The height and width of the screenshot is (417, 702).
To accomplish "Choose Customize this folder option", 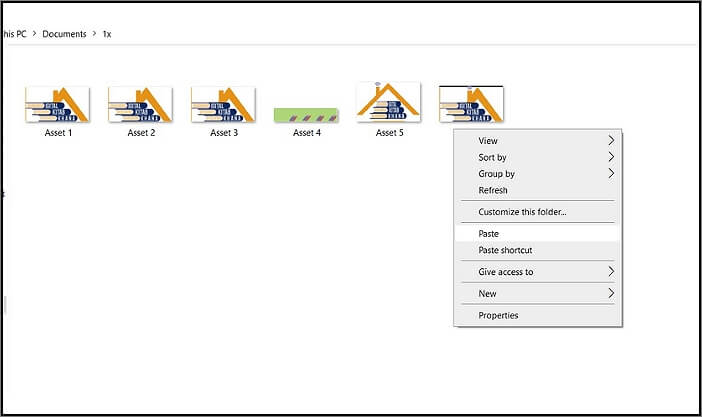I will pos(522,212).
